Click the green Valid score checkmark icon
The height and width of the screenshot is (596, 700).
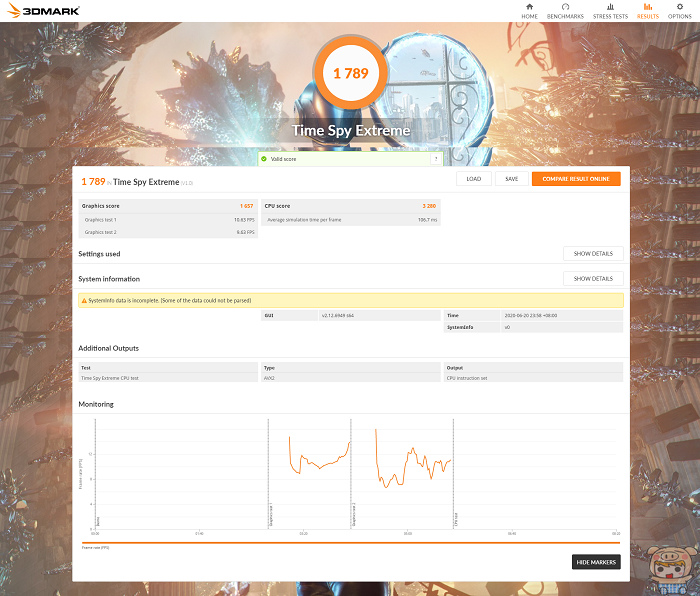264,159
